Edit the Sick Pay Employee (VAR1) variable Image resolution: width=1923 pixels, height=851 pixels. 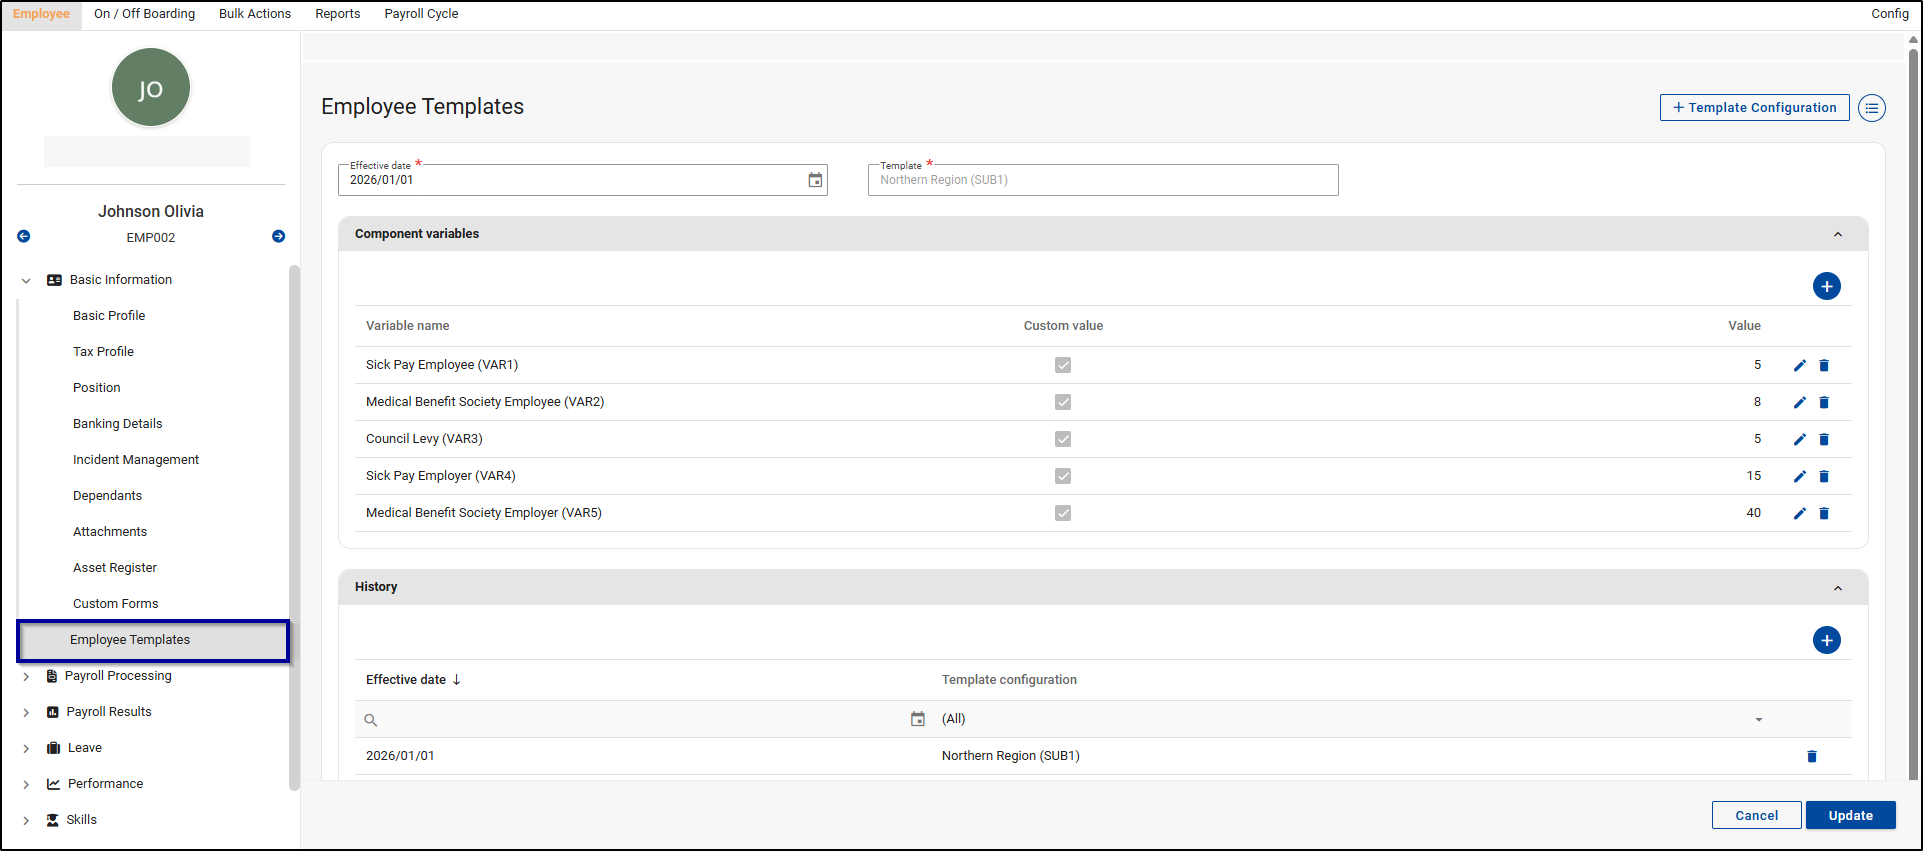pyautogui.click(x=1799, y=365)
